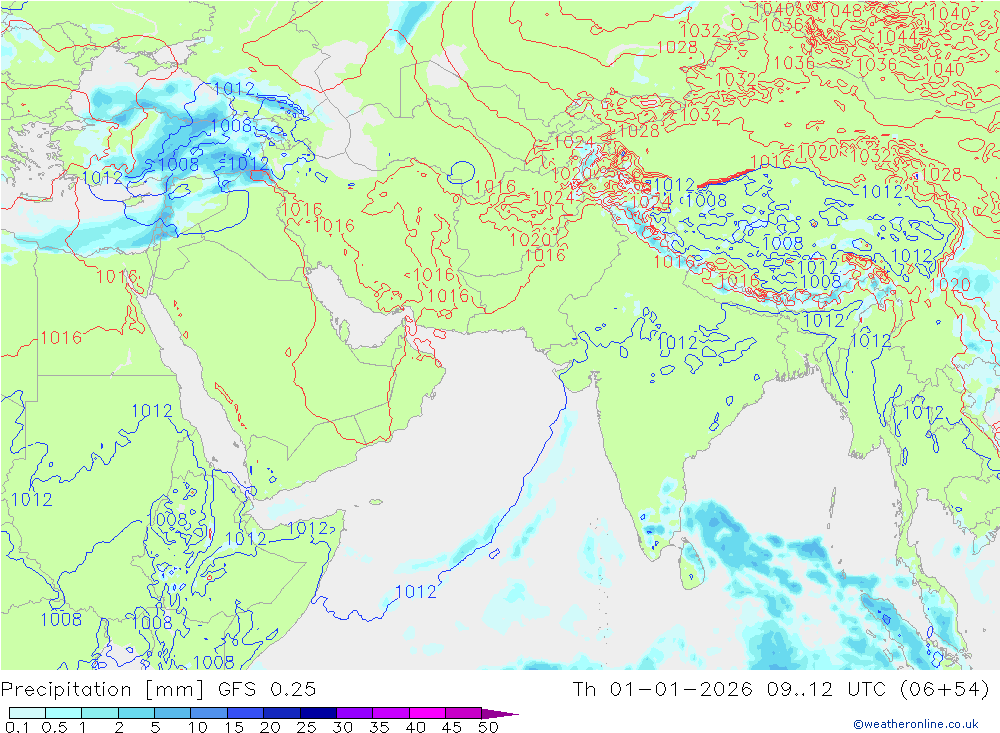Click the '1012' isobar label over Arabian Sea

(416, 591)
